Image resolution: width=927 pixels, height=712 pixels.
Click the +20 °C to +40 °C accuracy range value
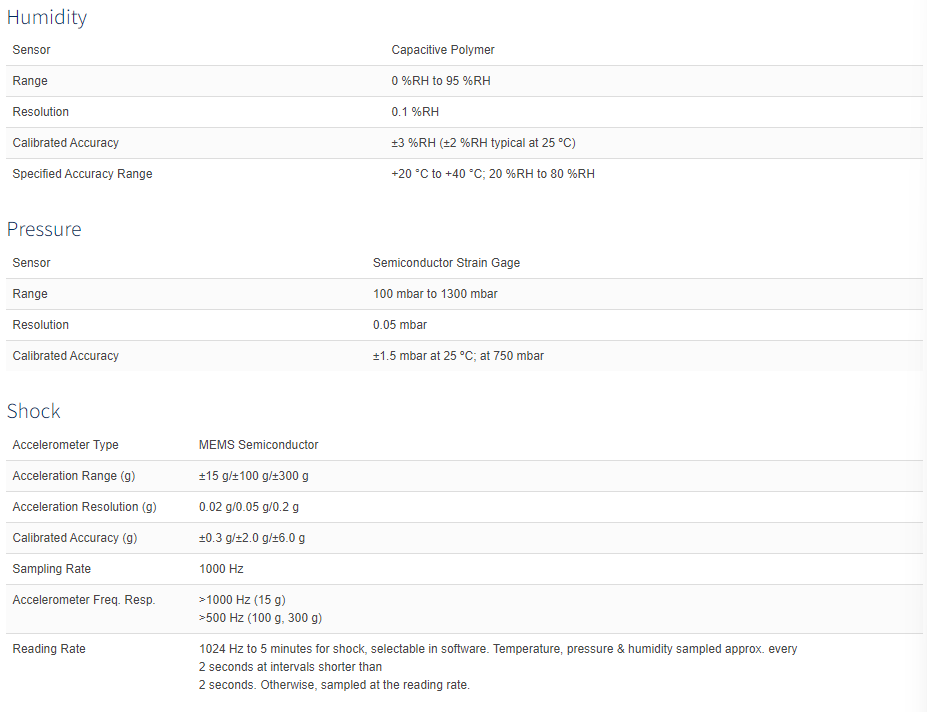[493, 174]
